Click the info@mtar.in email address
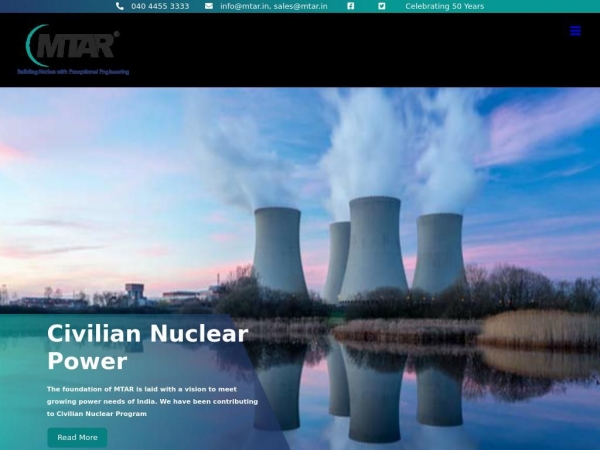 (244, 6)
